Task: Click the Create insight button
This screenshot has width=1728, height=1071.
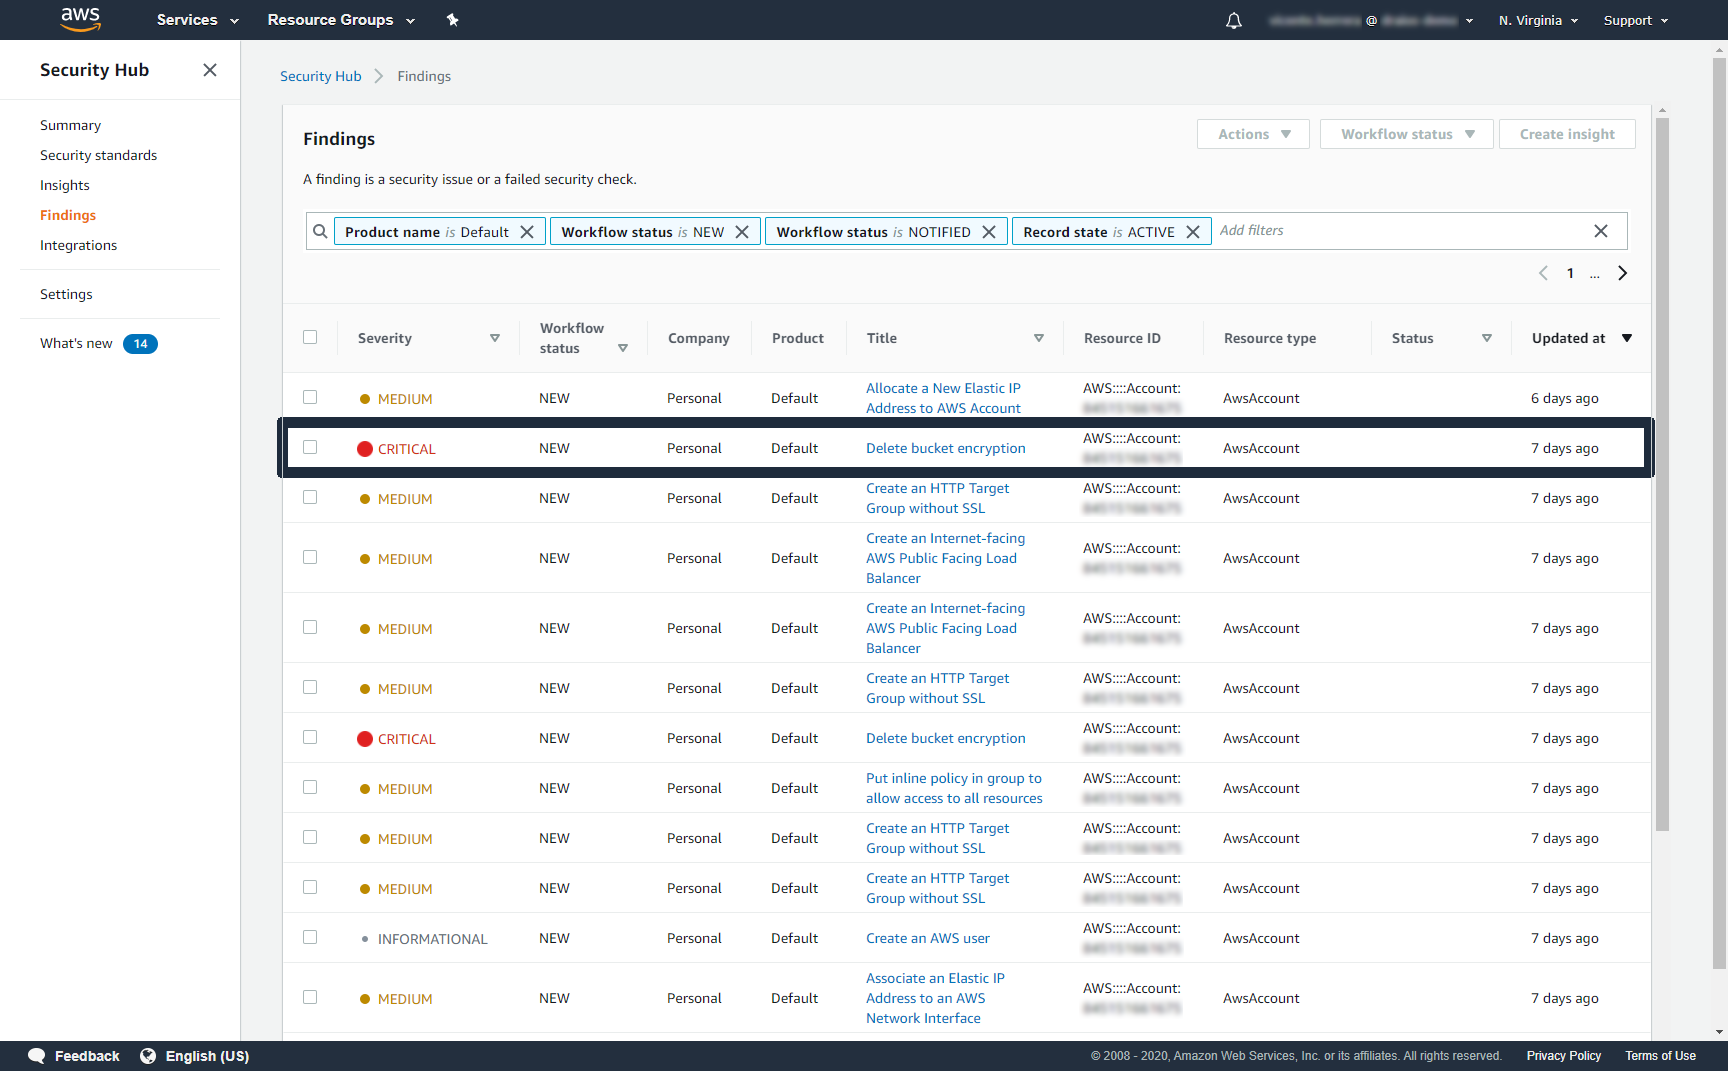Action: click(x=1567, y=134)
